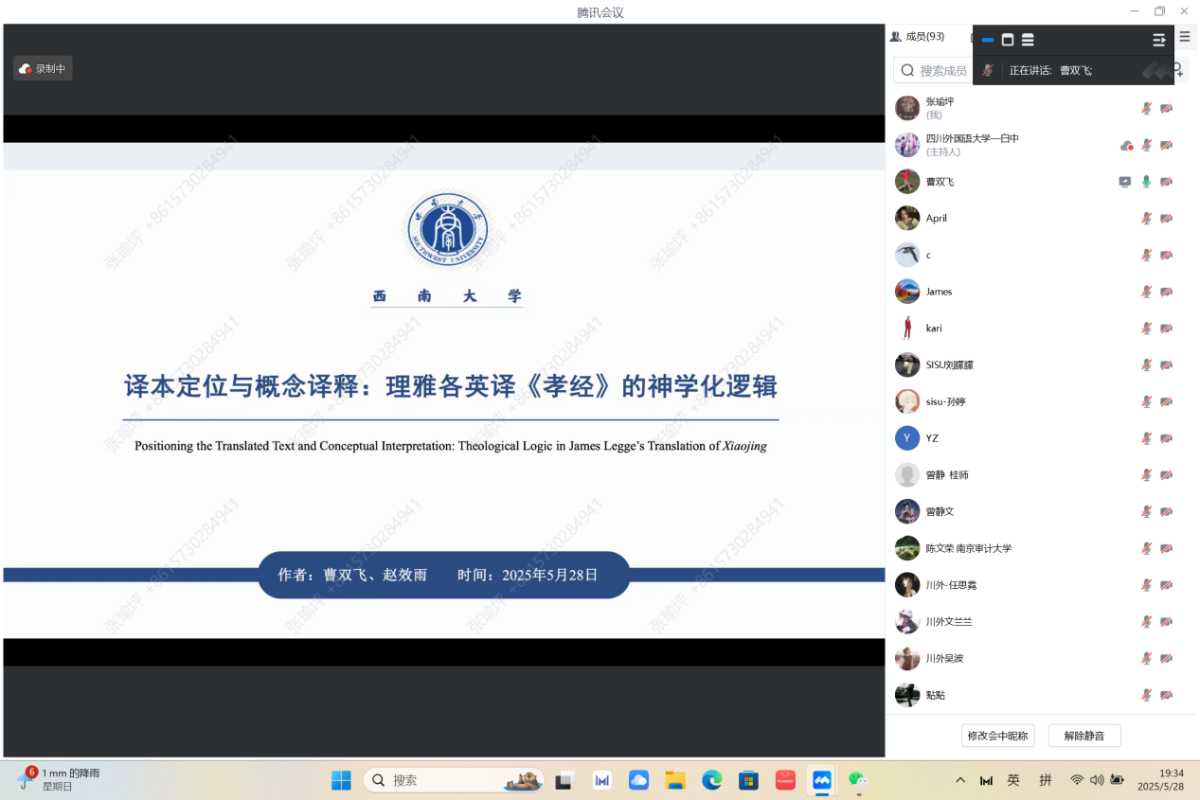Open Tencent Meeting icon in taskbar
The image size is (1200, 800).
point(822,780)
